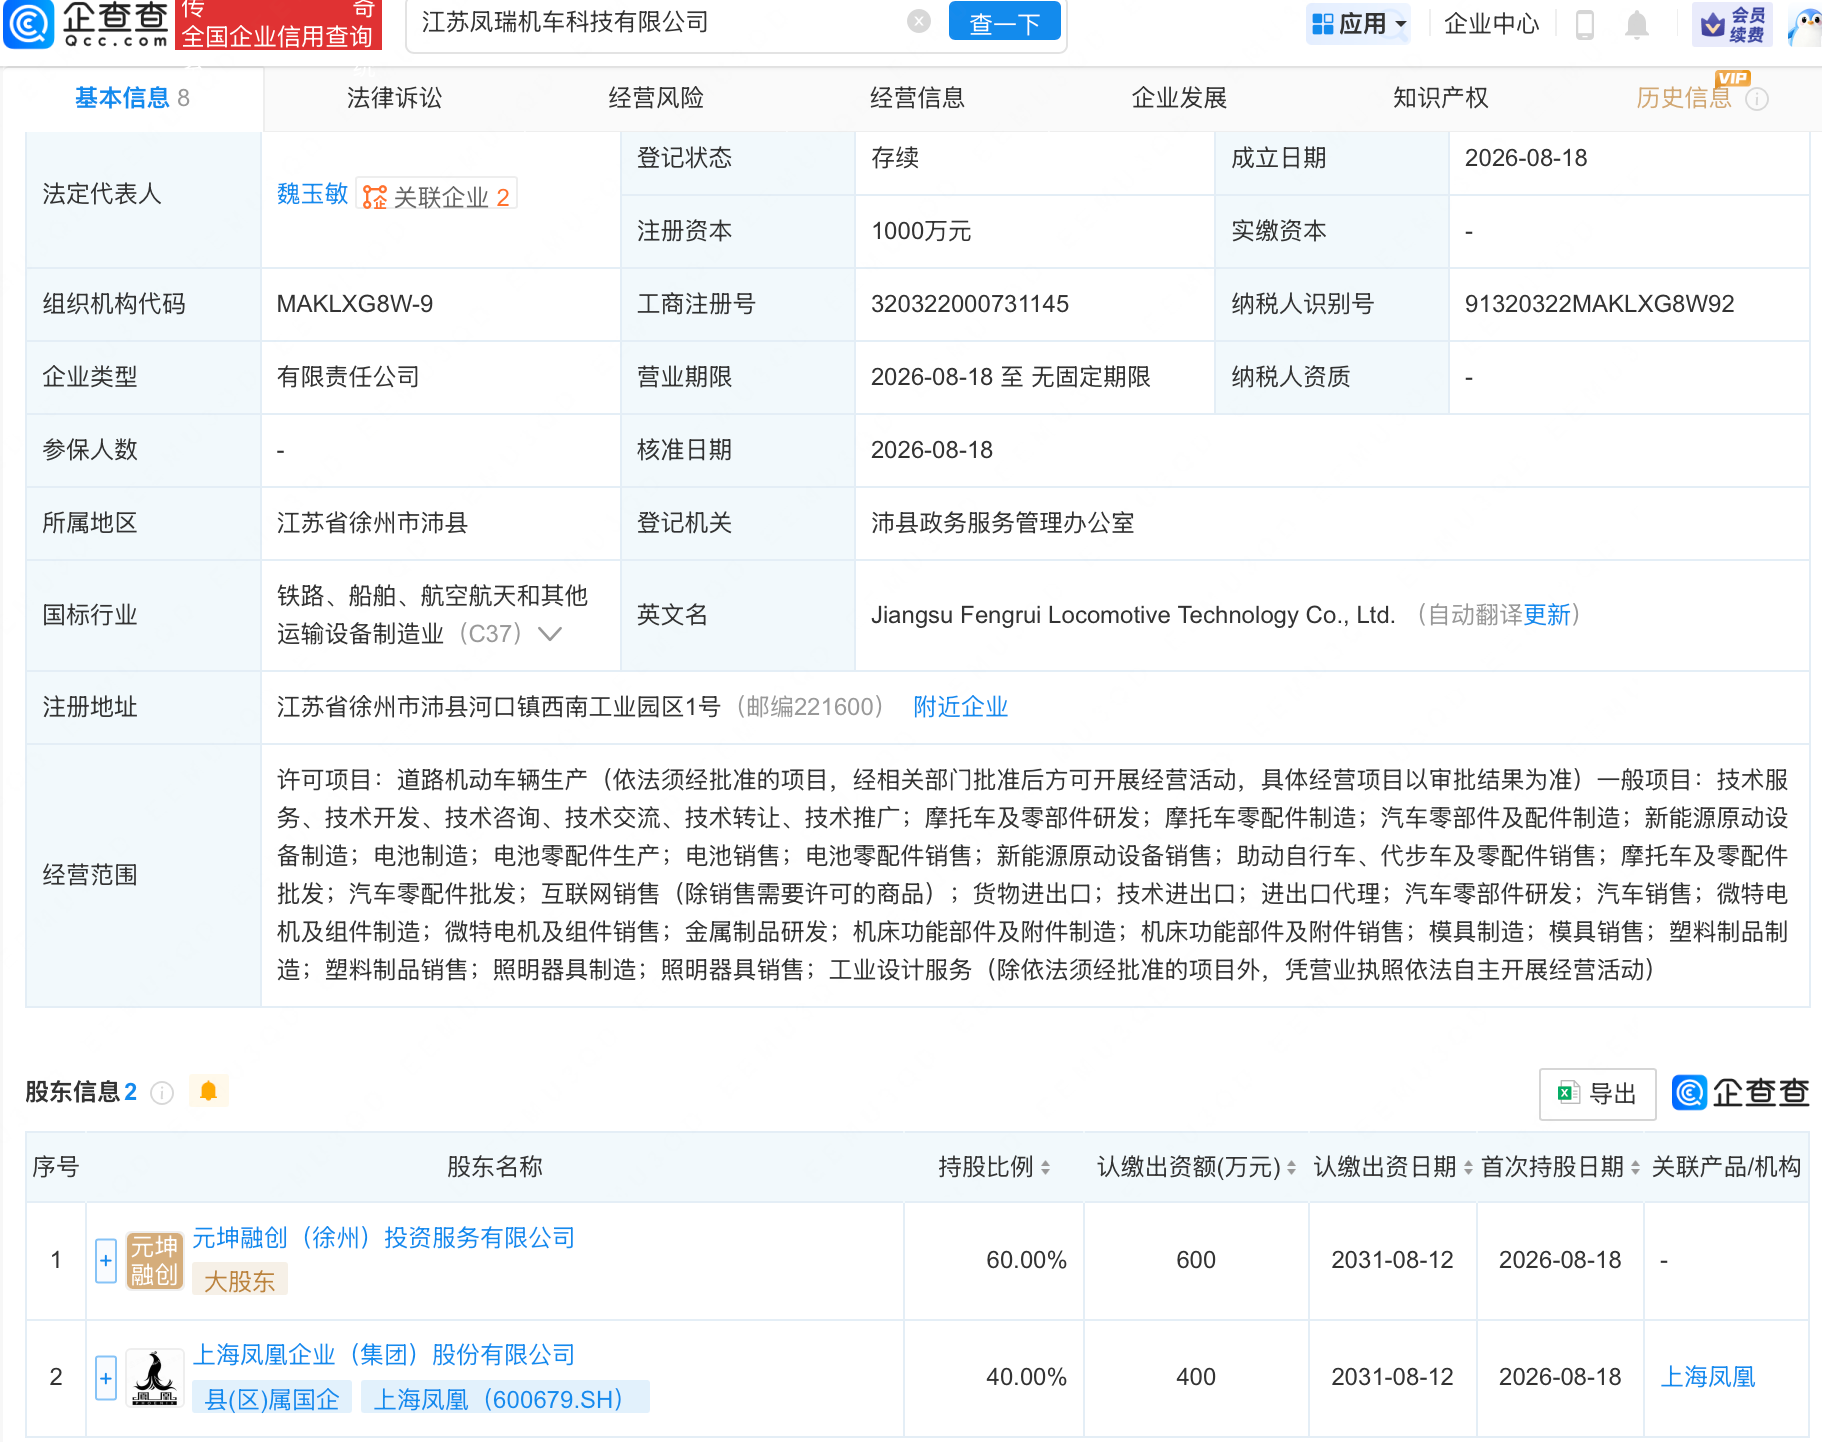1822x1442 pixels.
Task: Click the history info help icon
Action: (x=1757, y=99)
